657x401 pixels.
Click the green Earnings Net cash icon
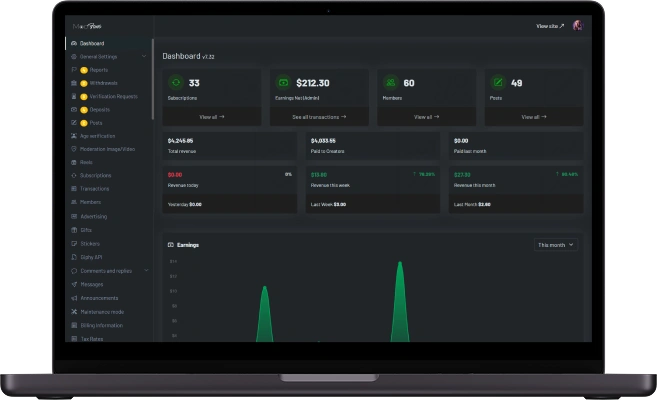(283, 83)
